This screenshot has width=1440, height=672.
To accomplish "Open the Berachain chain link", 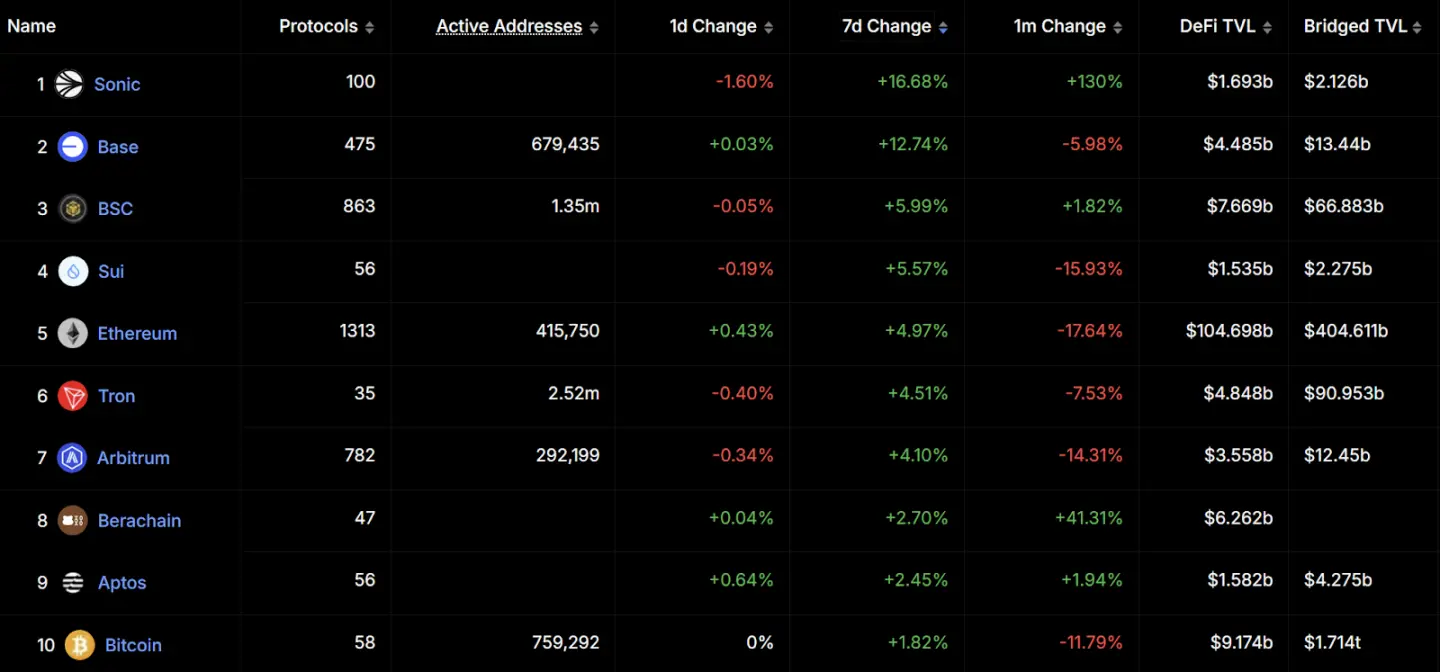I will pos(140,521).
